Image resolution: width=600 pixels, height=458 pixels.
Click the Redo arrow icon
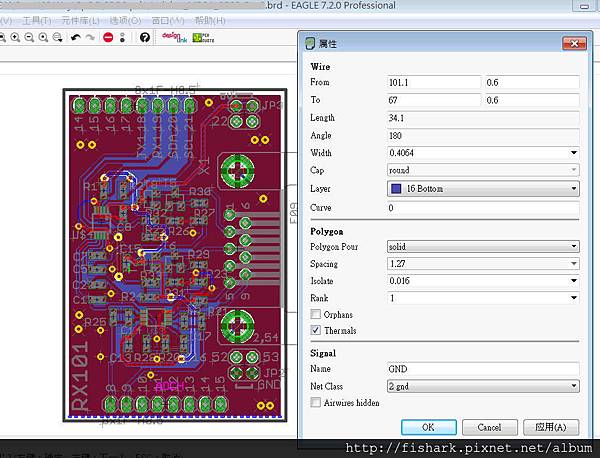click(91, 38)
